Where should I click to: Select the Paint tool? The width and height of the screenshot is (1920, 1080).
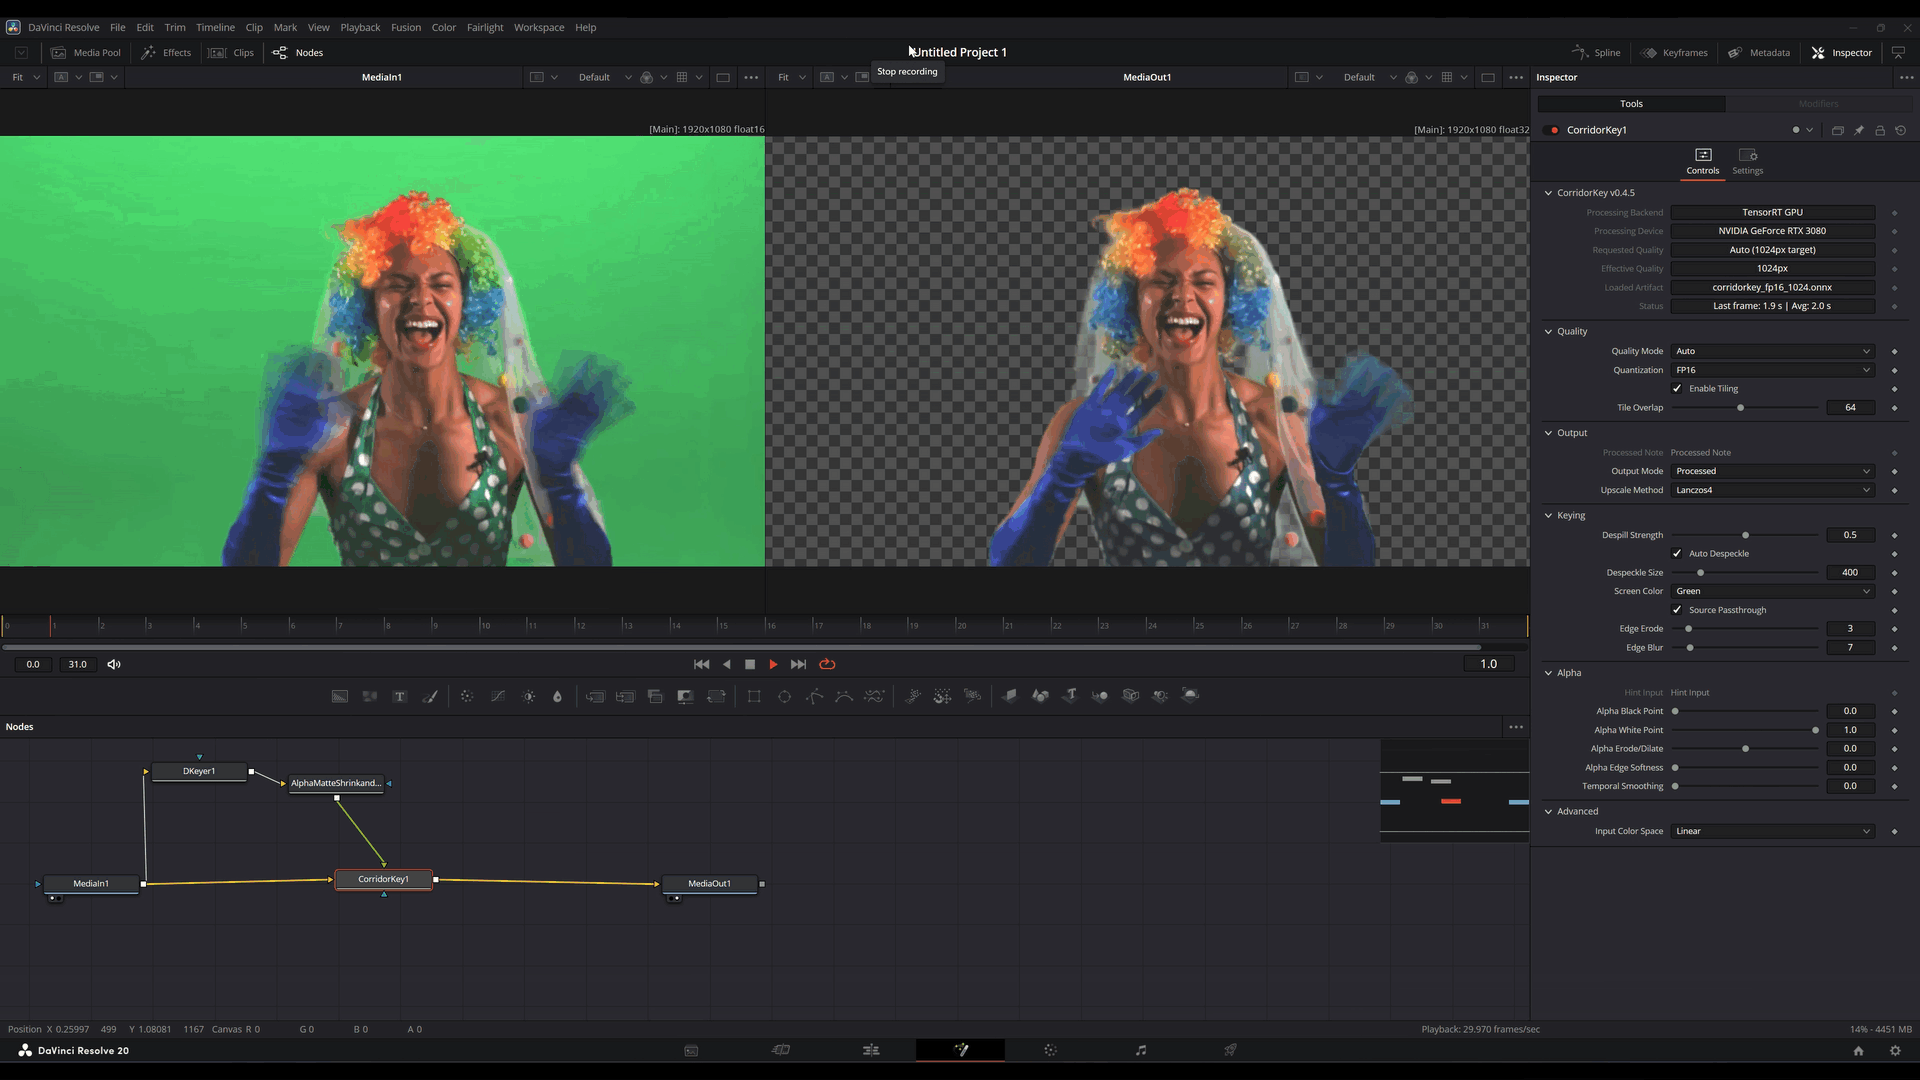[x=431, y=695]
